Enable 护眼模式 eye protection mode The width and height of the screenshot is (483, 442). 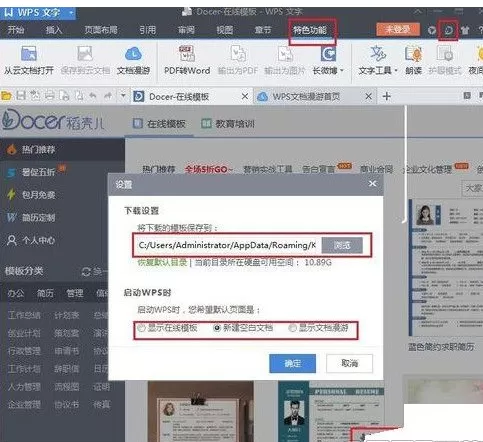pyautogui.click(x=445, y=60)
